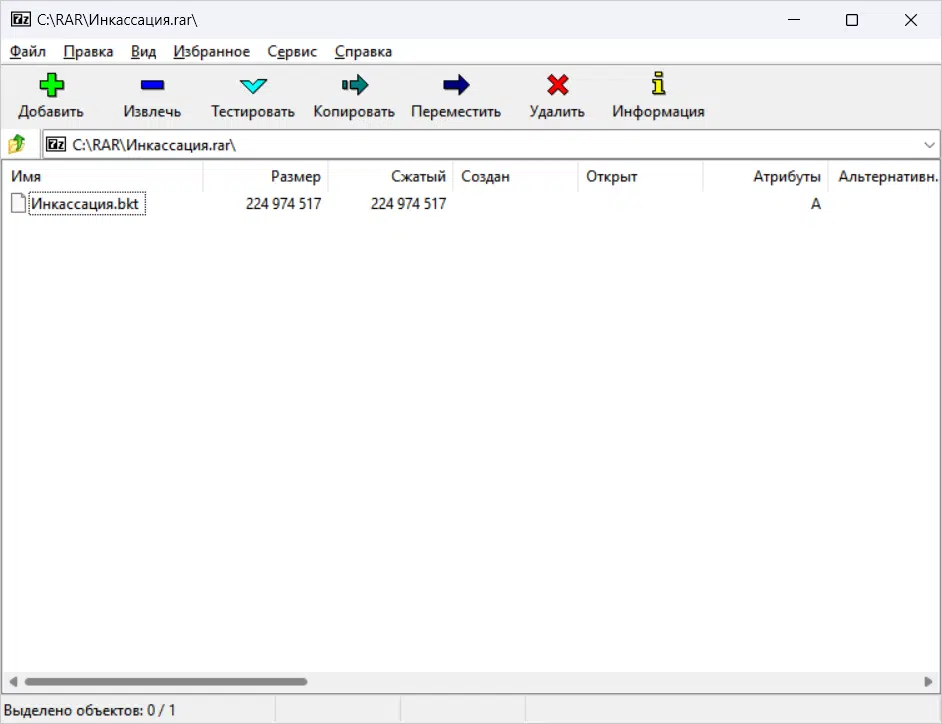Click the horizontal scrollbar thumb
Viewport: 942px width, 724px height.
[x=165, y=682]
